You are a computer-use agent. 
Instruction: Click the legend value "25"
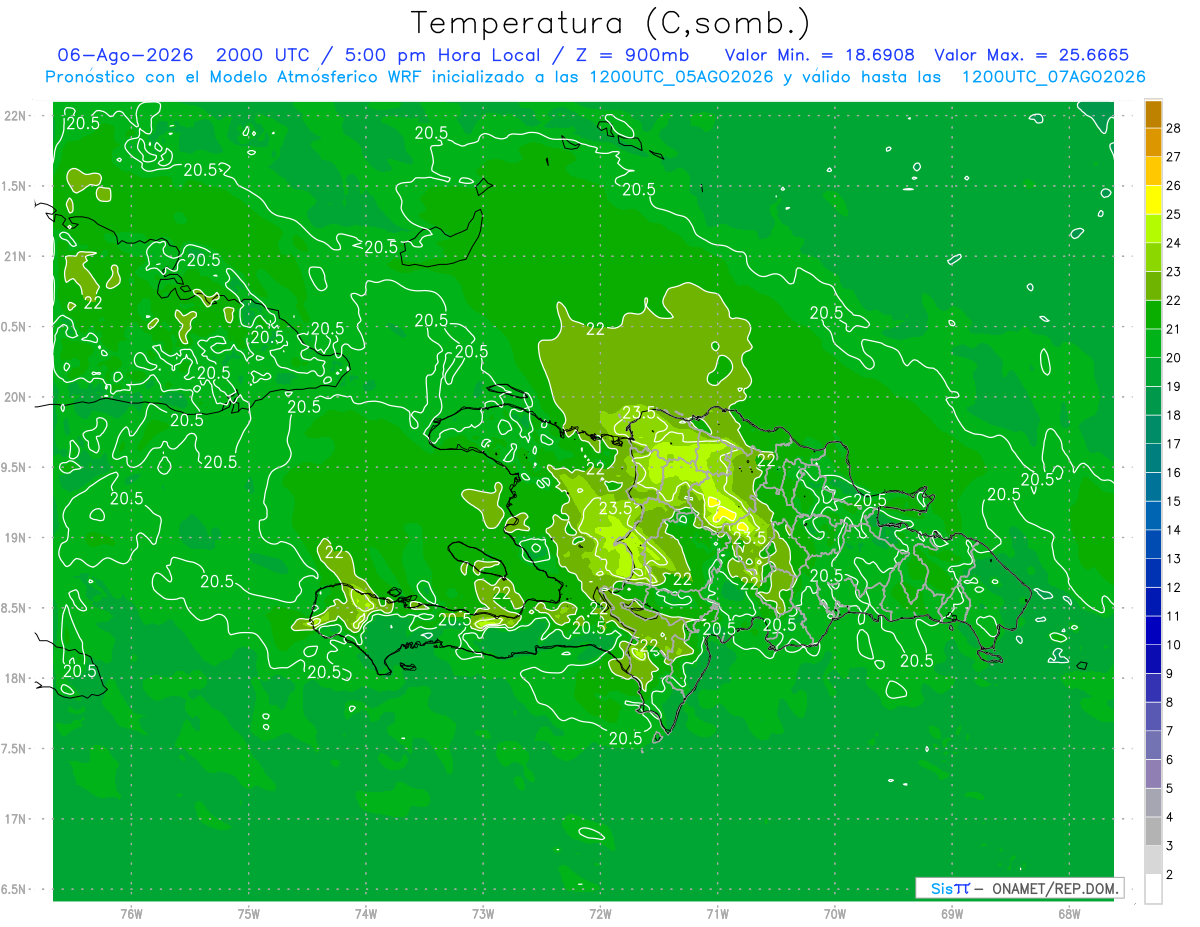coord(1173,214)
